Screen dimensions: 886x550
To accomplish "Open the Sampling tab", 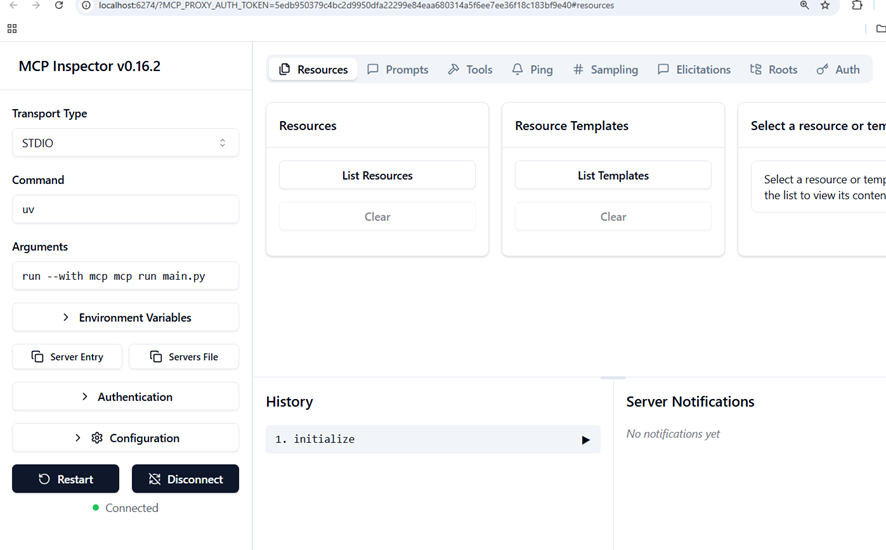I will pyautogui.click(x=605, y=70).
